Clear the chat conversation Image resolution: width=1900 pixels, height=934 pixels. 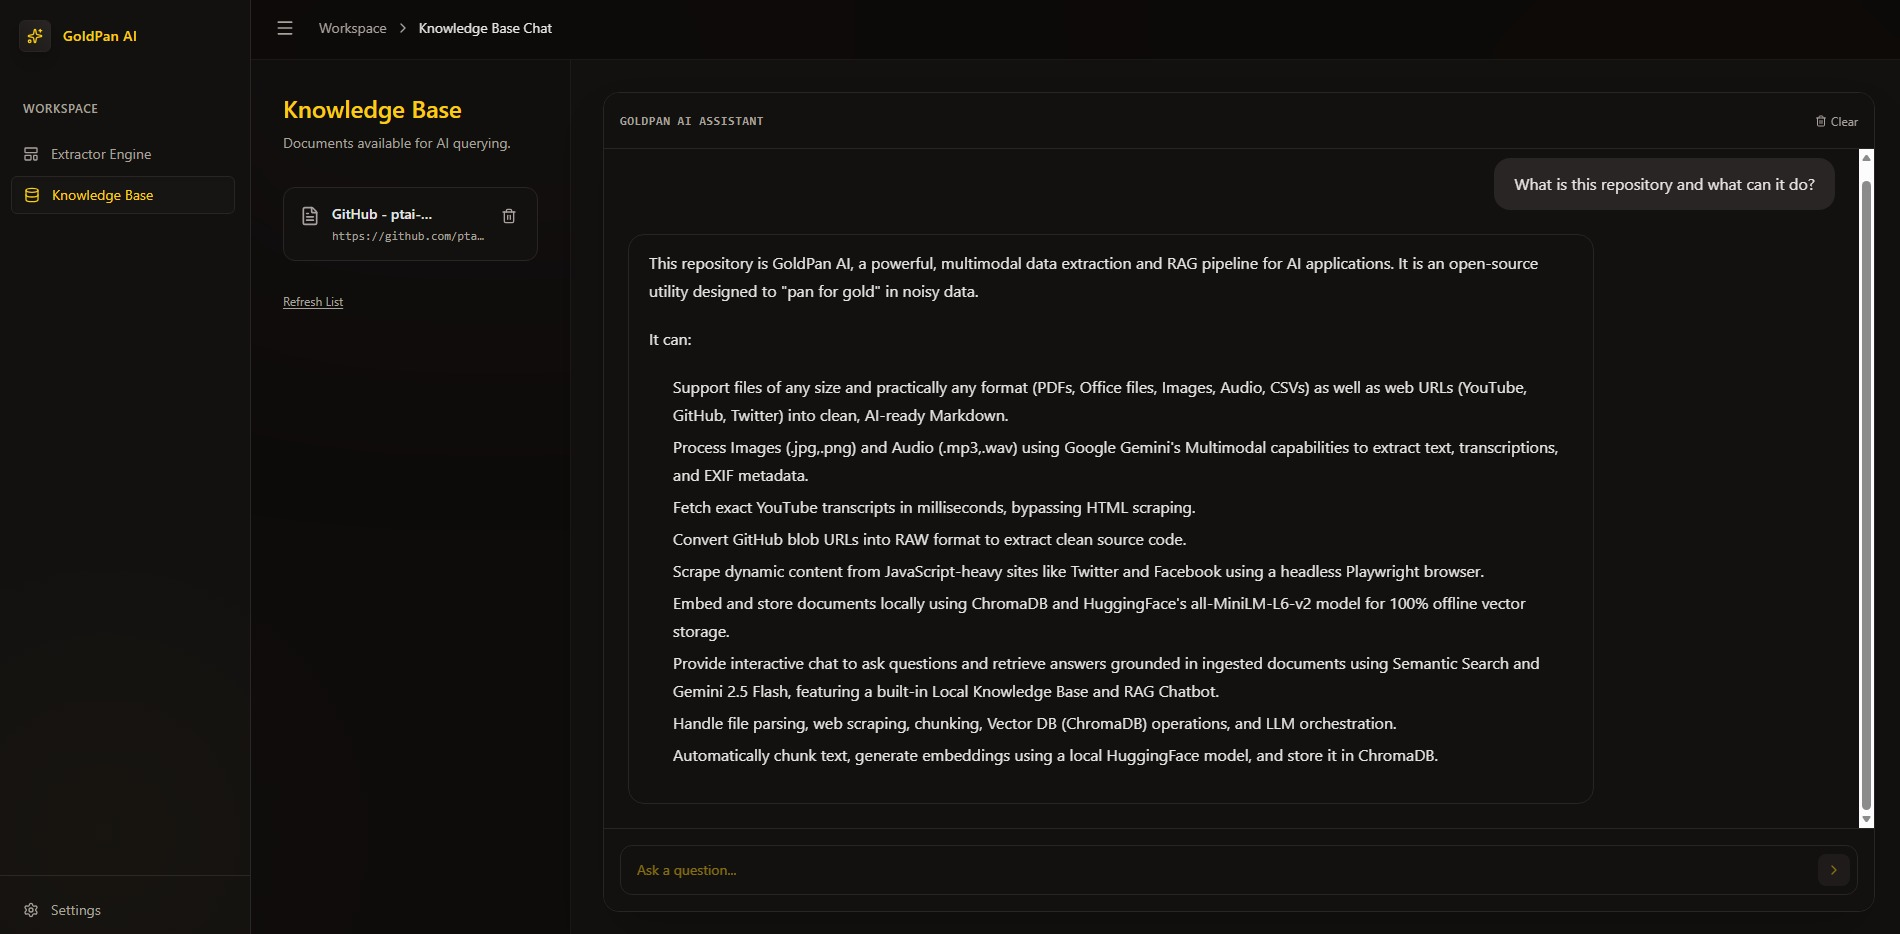click(1837, 121)
